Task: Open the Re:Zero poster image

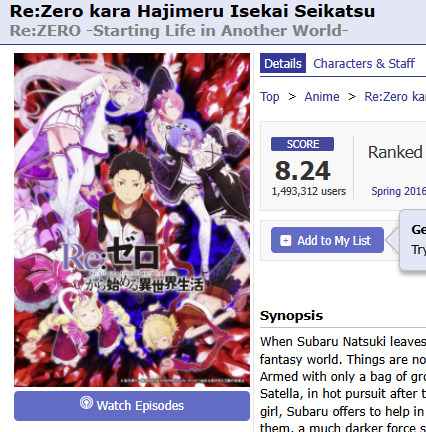Action: click(132, 220)
